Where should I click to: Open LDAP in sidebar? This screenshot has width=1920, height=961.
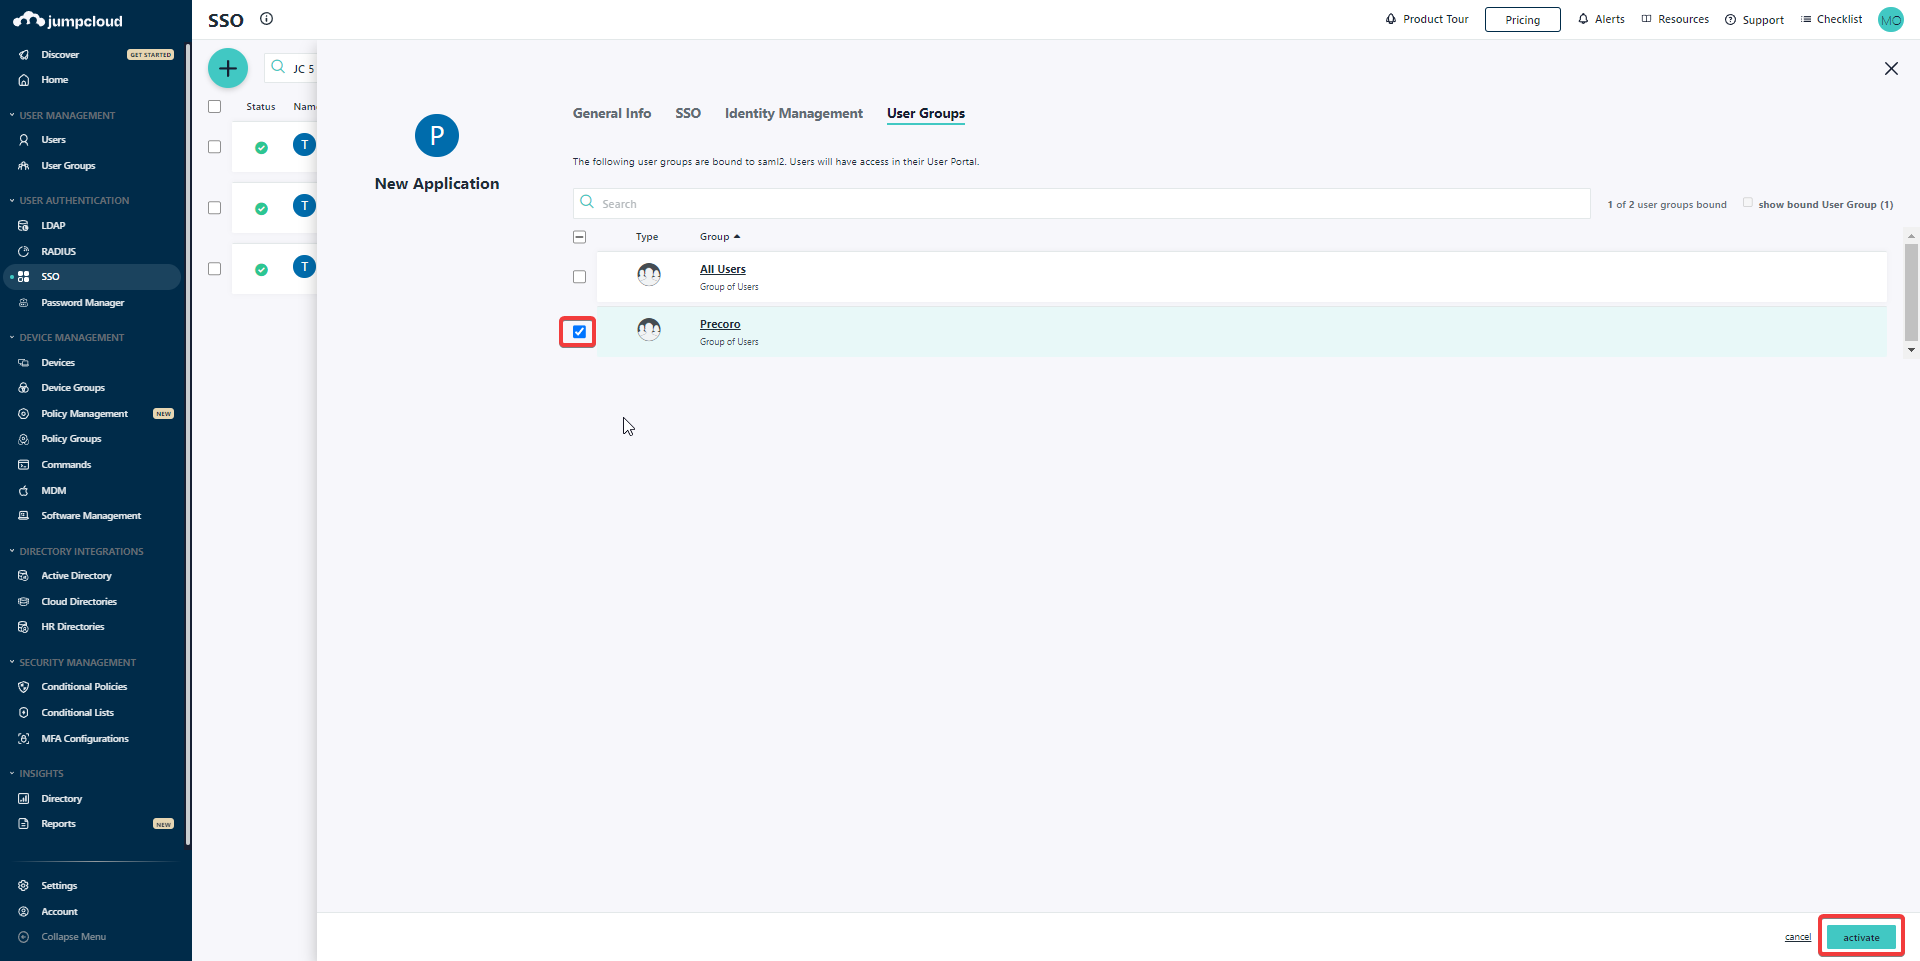(x=53, y=226)
